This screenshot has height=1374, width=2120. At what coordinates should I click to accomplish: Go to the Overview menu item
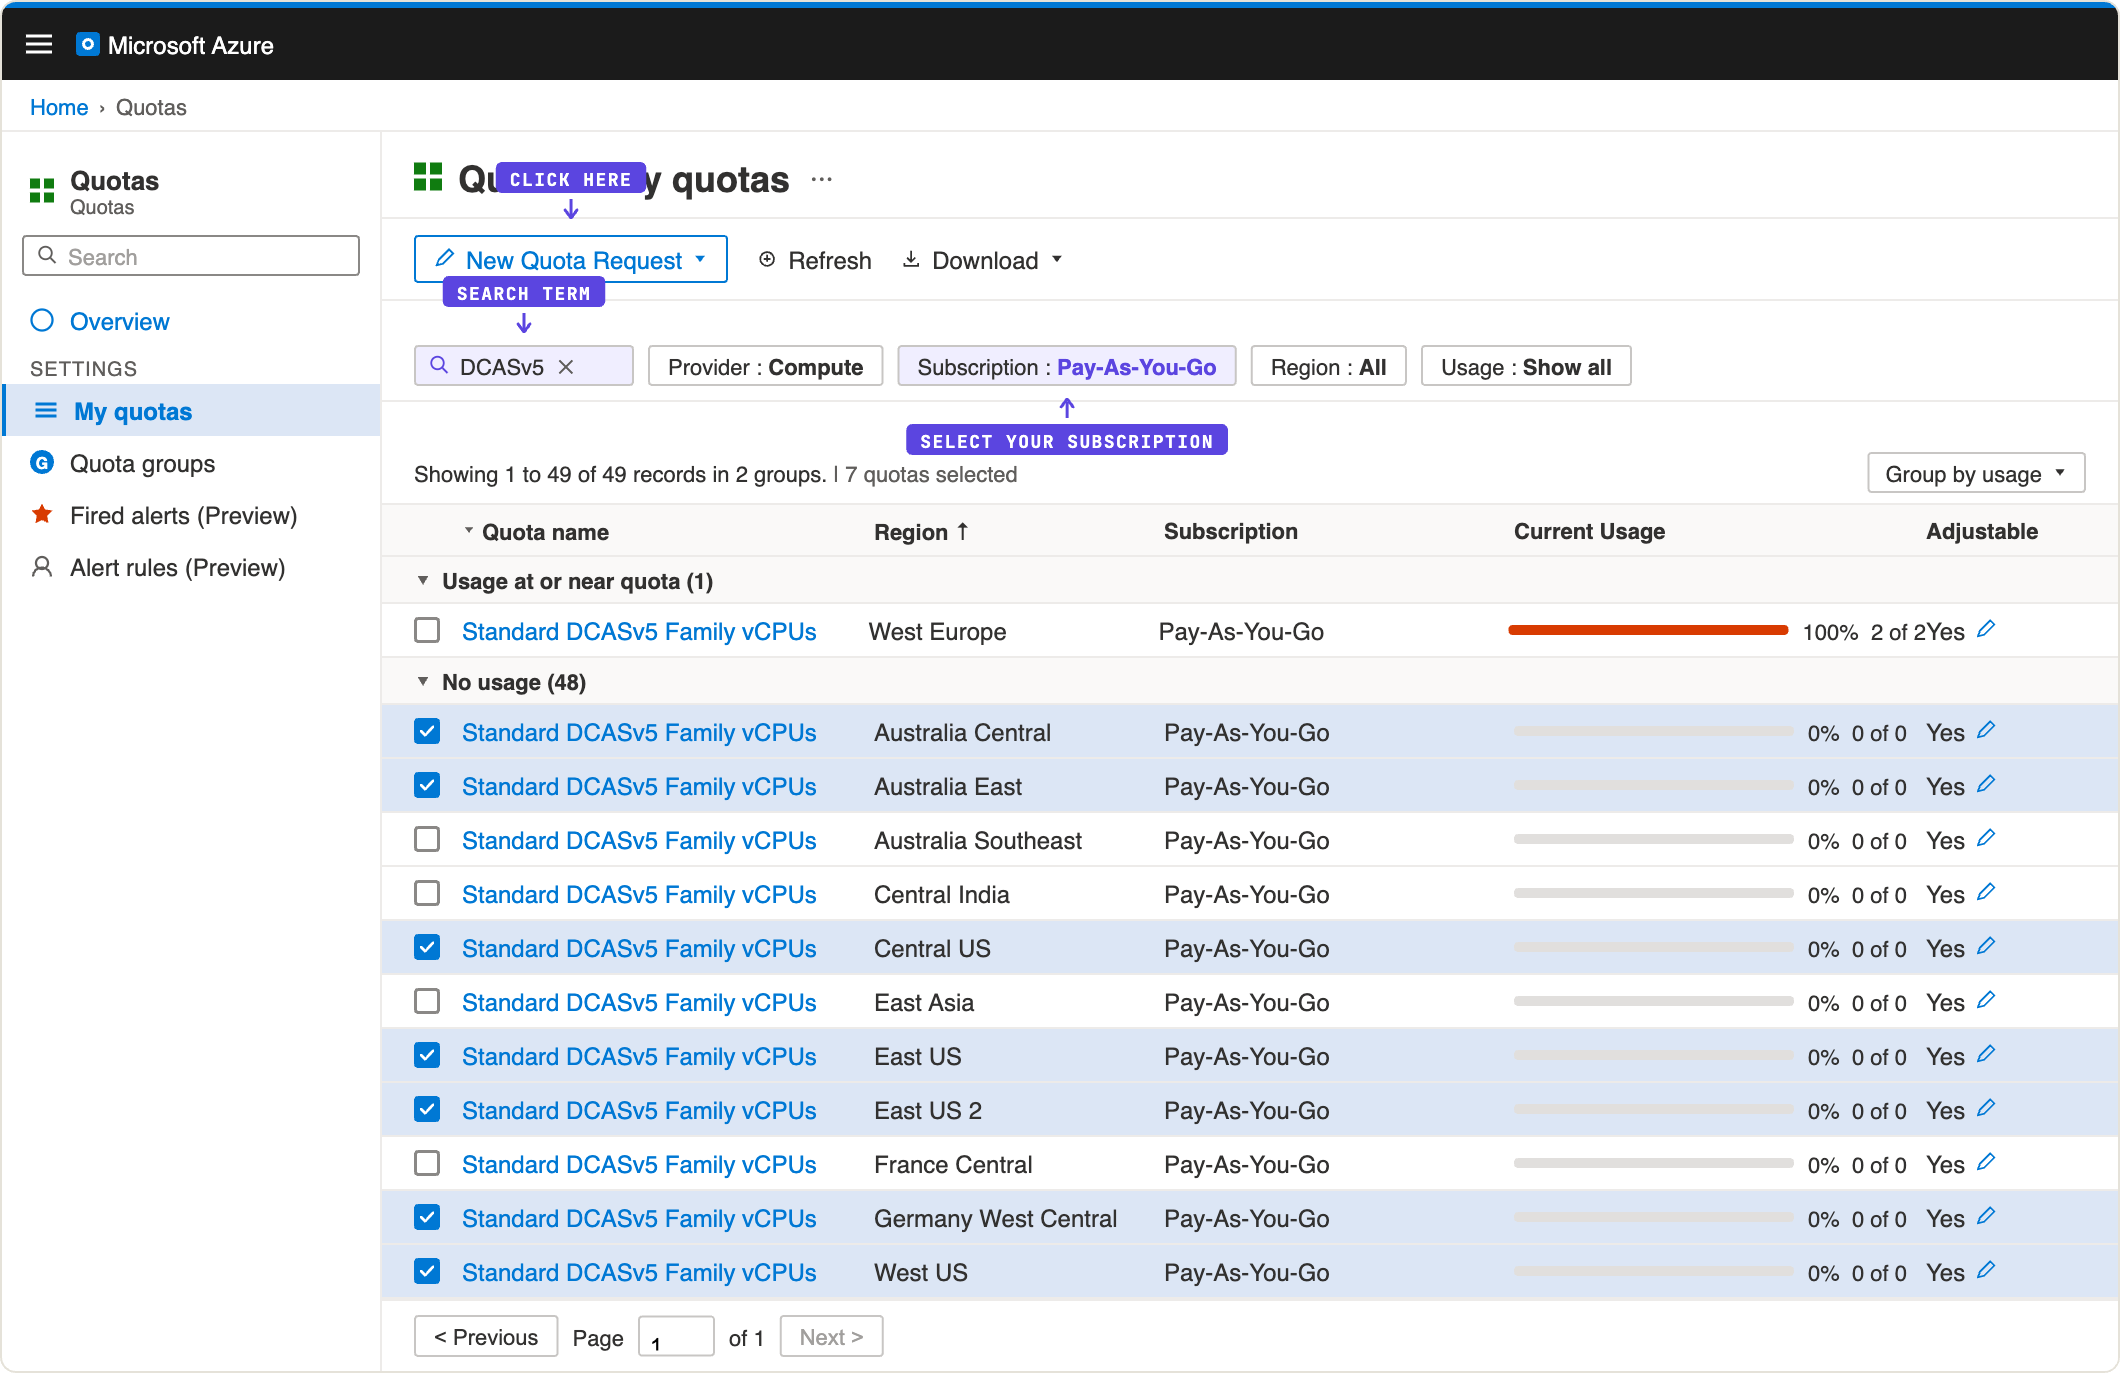(120, 322)
